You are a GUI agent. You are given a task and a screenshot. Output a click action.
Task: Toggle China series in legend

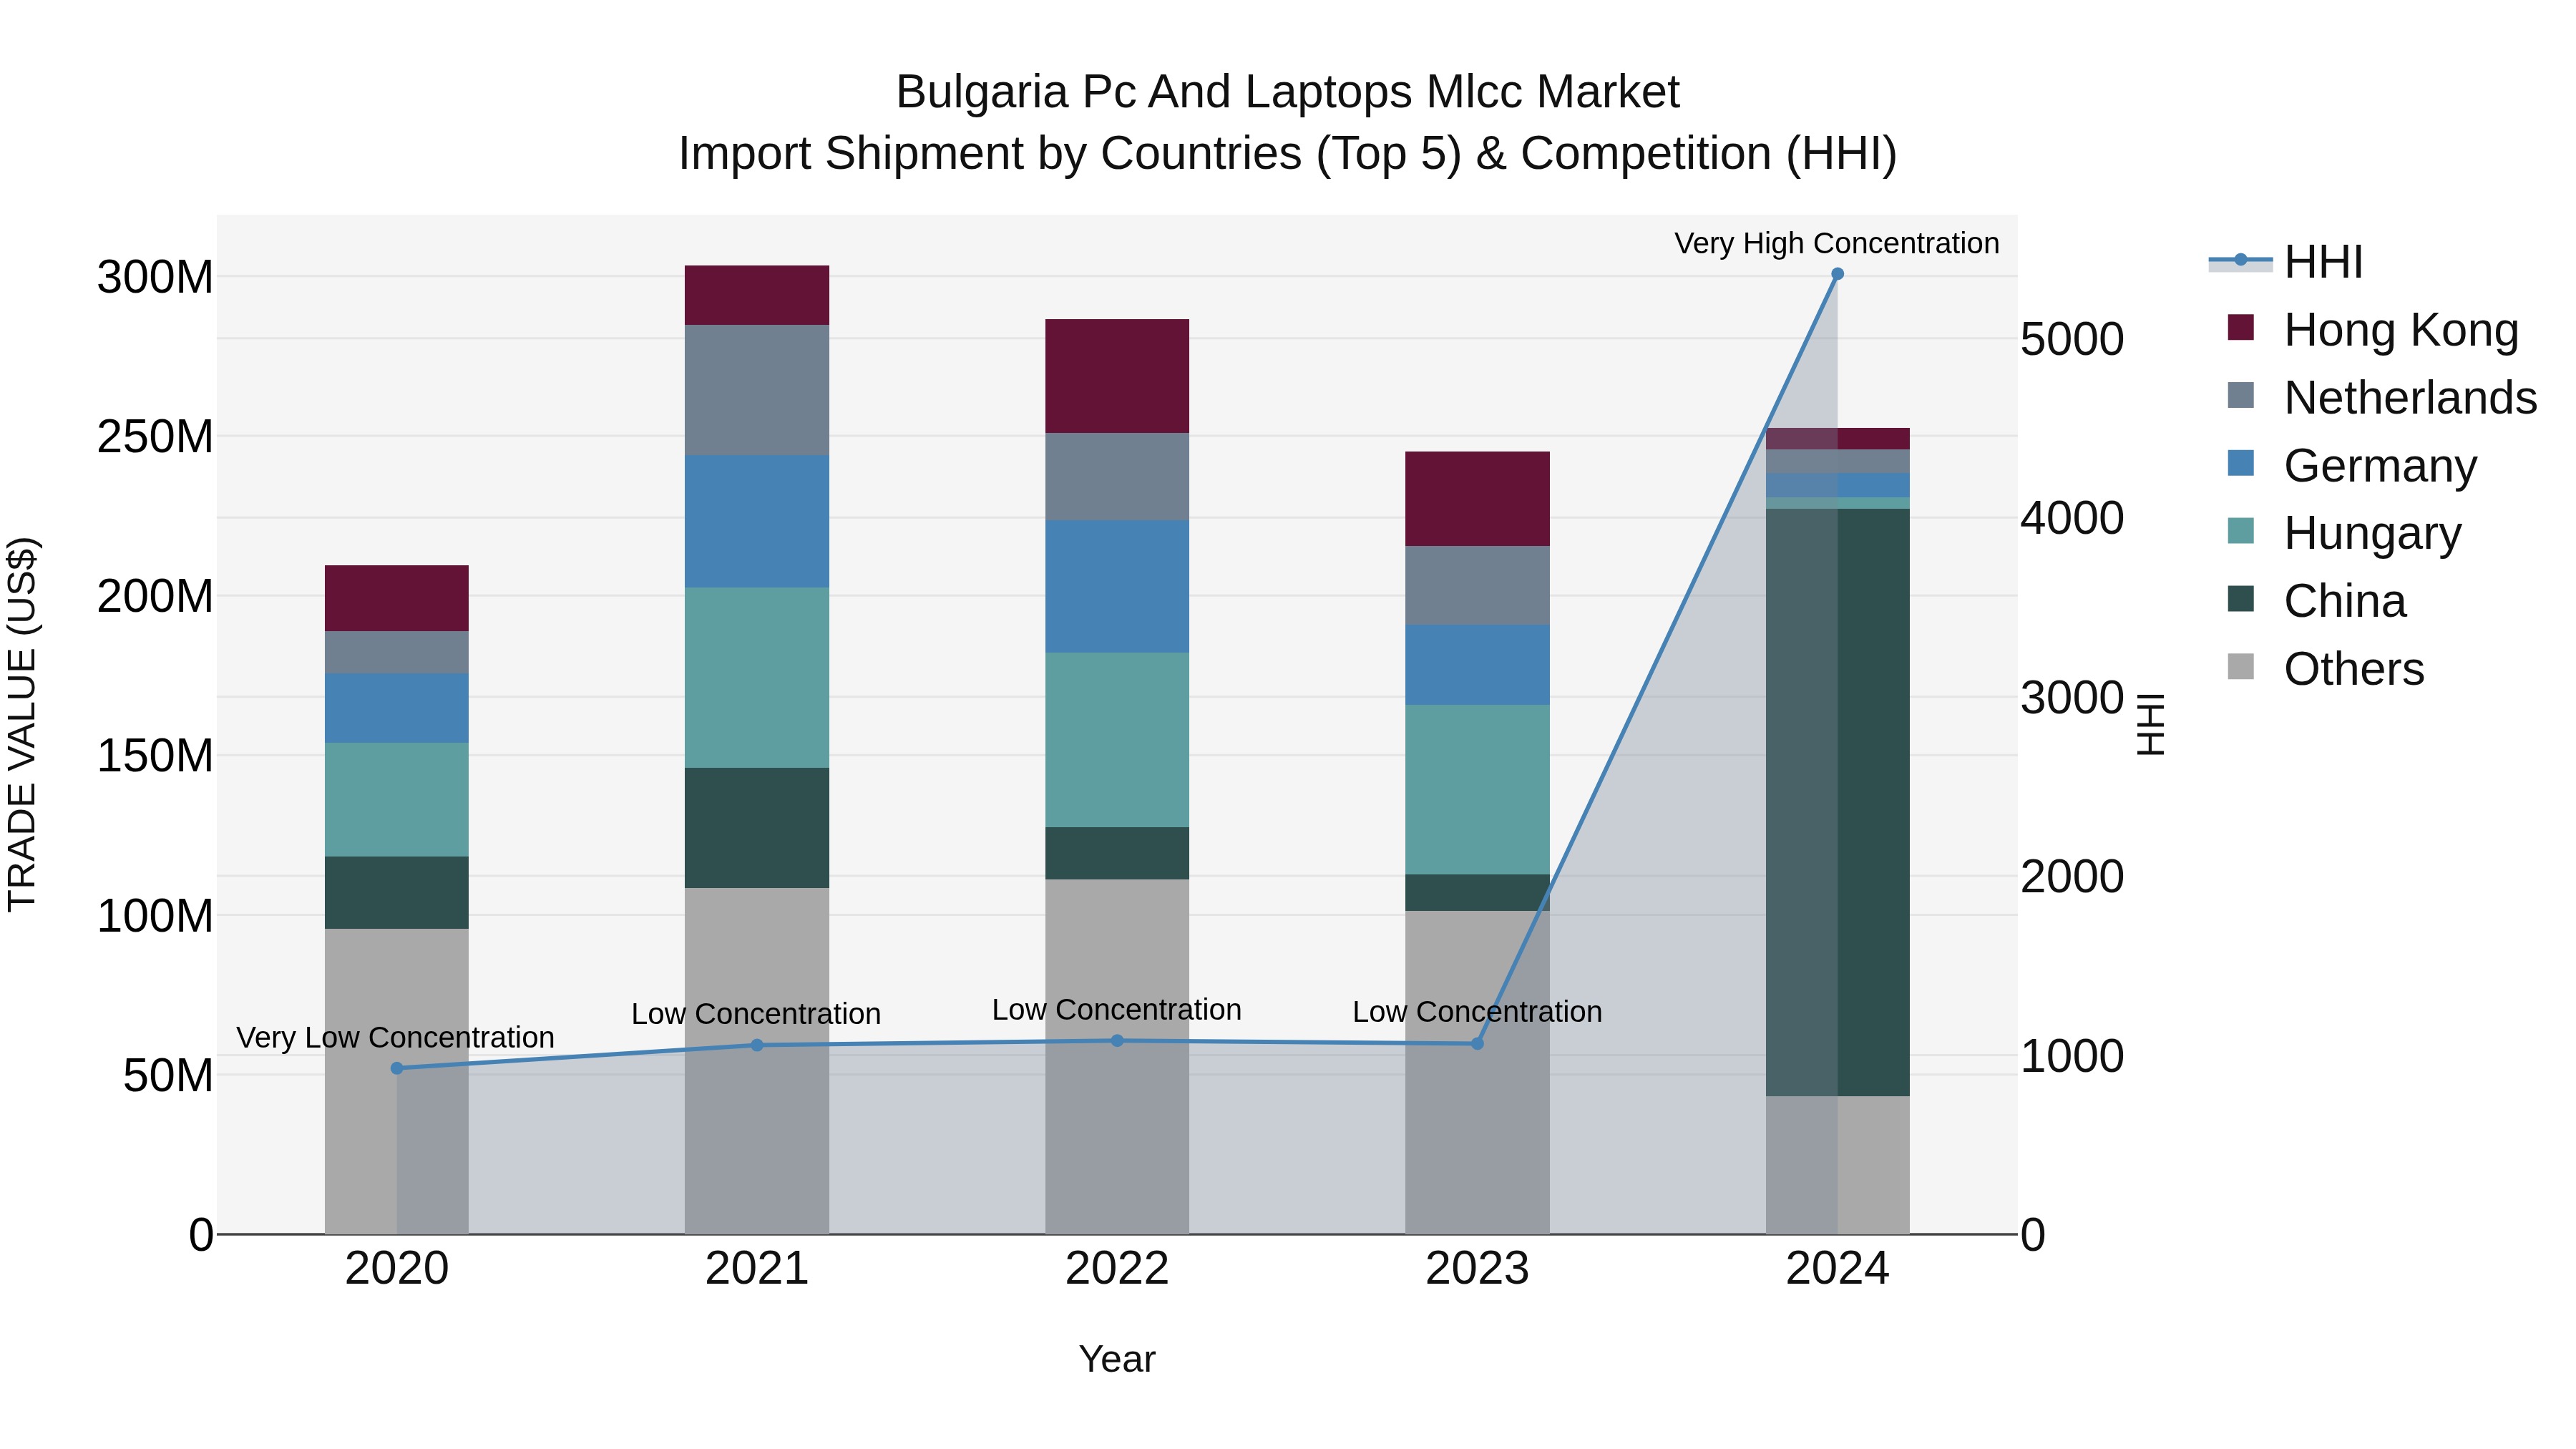[x=2317, y=601]
